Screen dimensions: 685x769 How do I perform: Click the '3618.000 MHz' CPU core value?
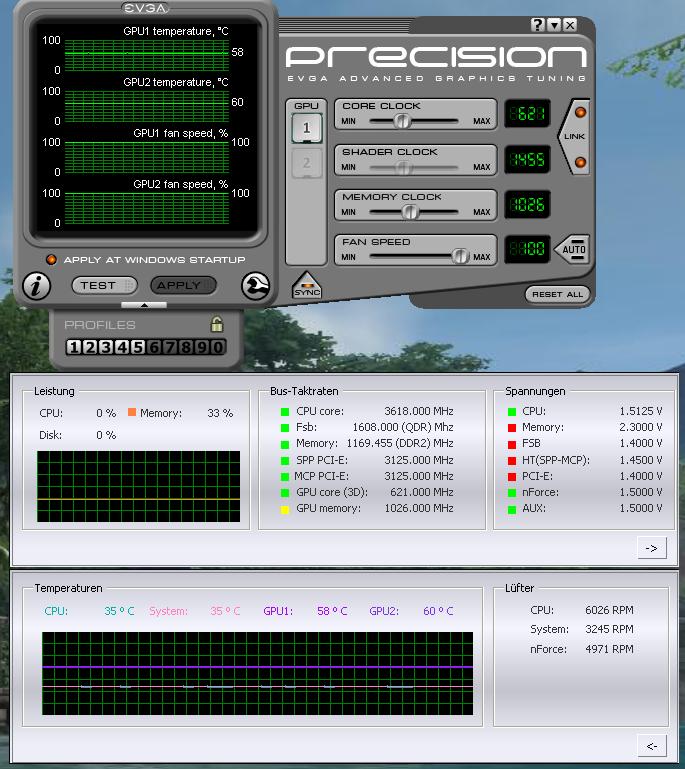419,411
